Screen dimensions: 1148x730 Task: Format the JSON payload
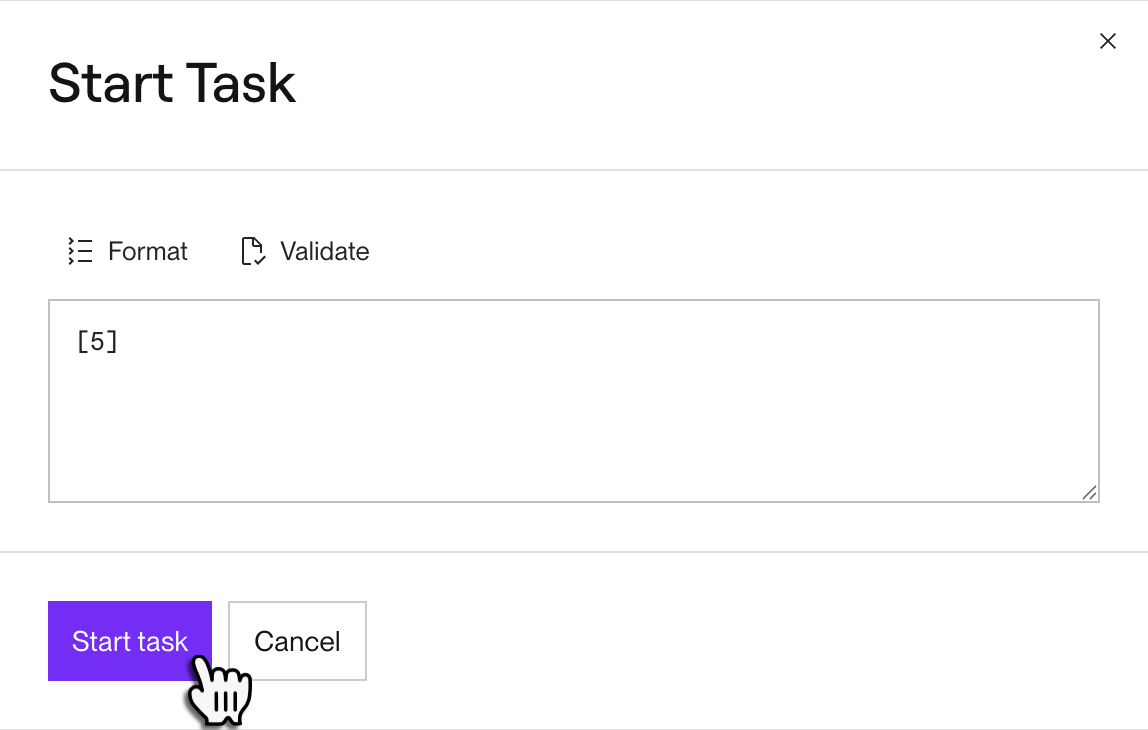tap(127, 251)
